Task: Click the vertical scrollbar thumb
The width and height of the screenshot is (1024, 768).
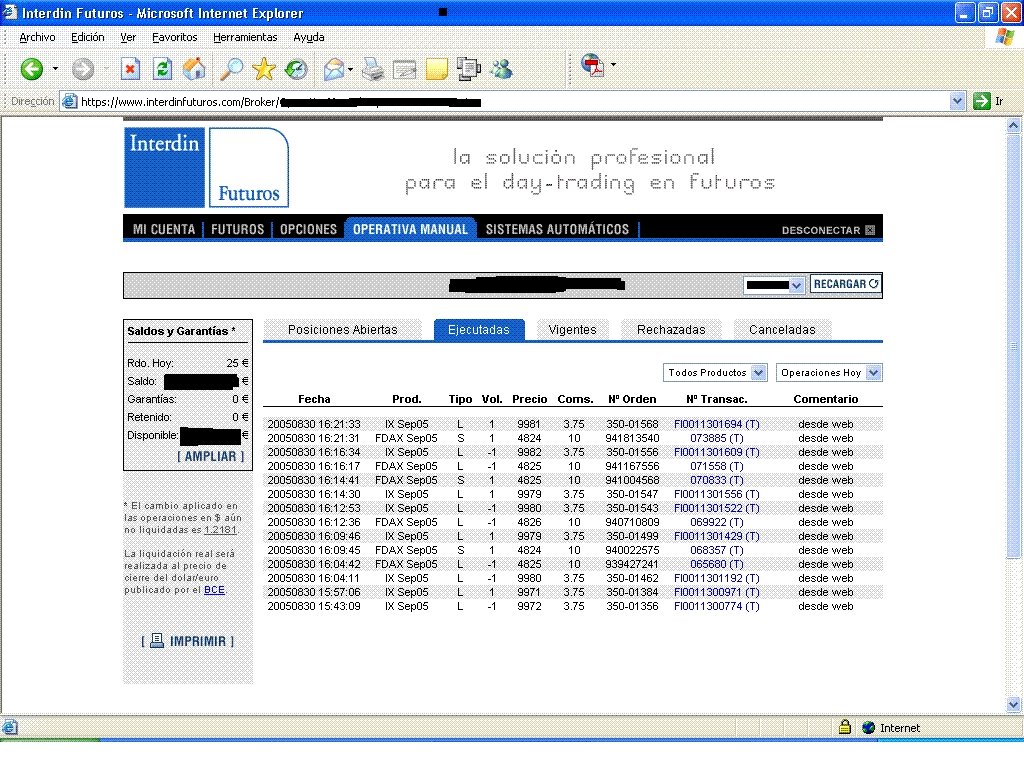Action: pos(1013,346)
